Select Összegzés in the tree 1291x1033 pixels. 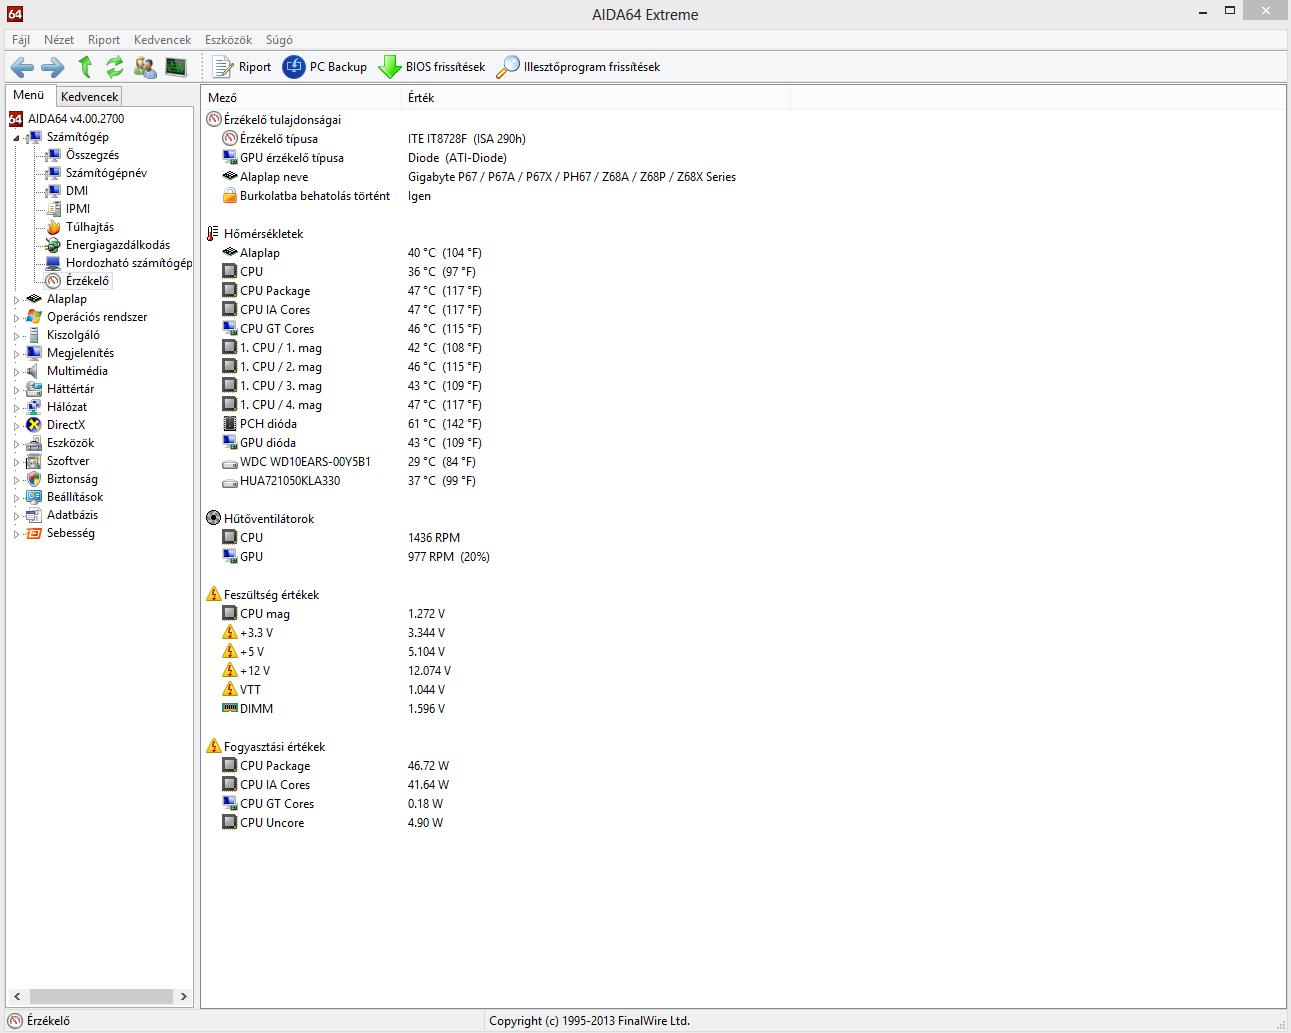(x=92, y=155)
